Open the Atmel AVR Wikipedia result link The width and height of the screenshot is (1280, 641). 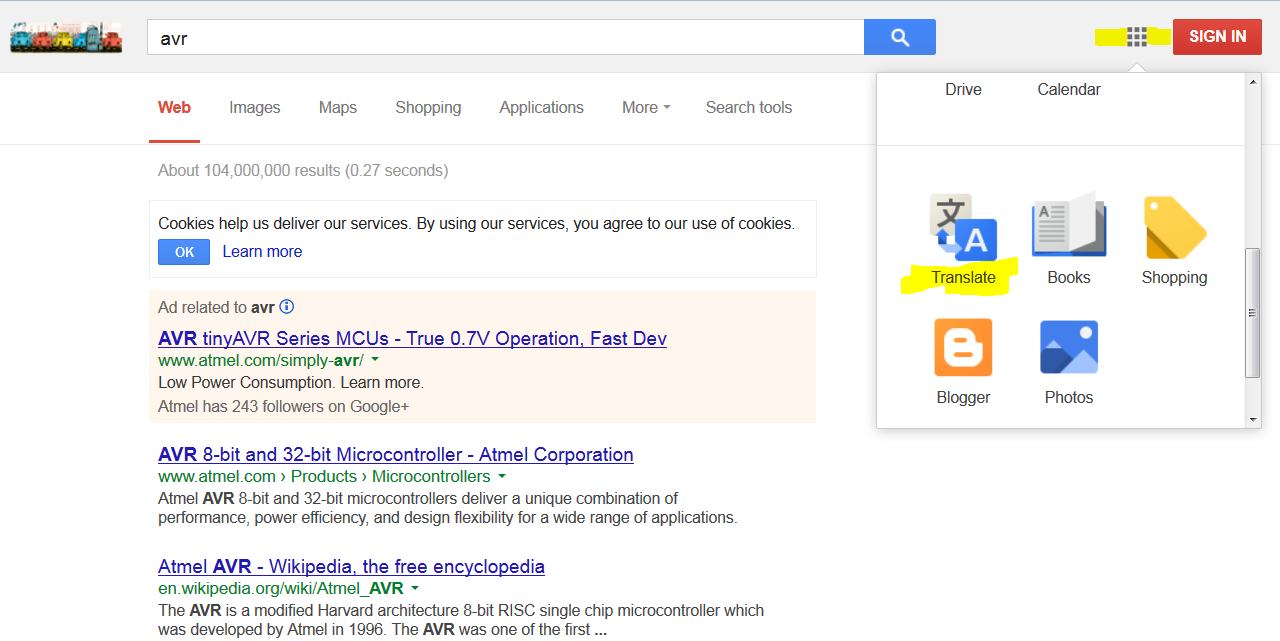tap(351, 566)
